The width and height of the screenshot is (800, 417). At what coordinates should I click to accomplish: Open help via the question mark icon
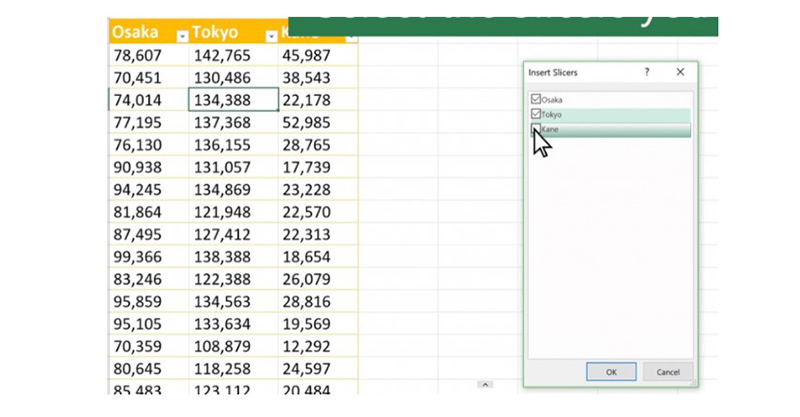click(x=647, y=72)
